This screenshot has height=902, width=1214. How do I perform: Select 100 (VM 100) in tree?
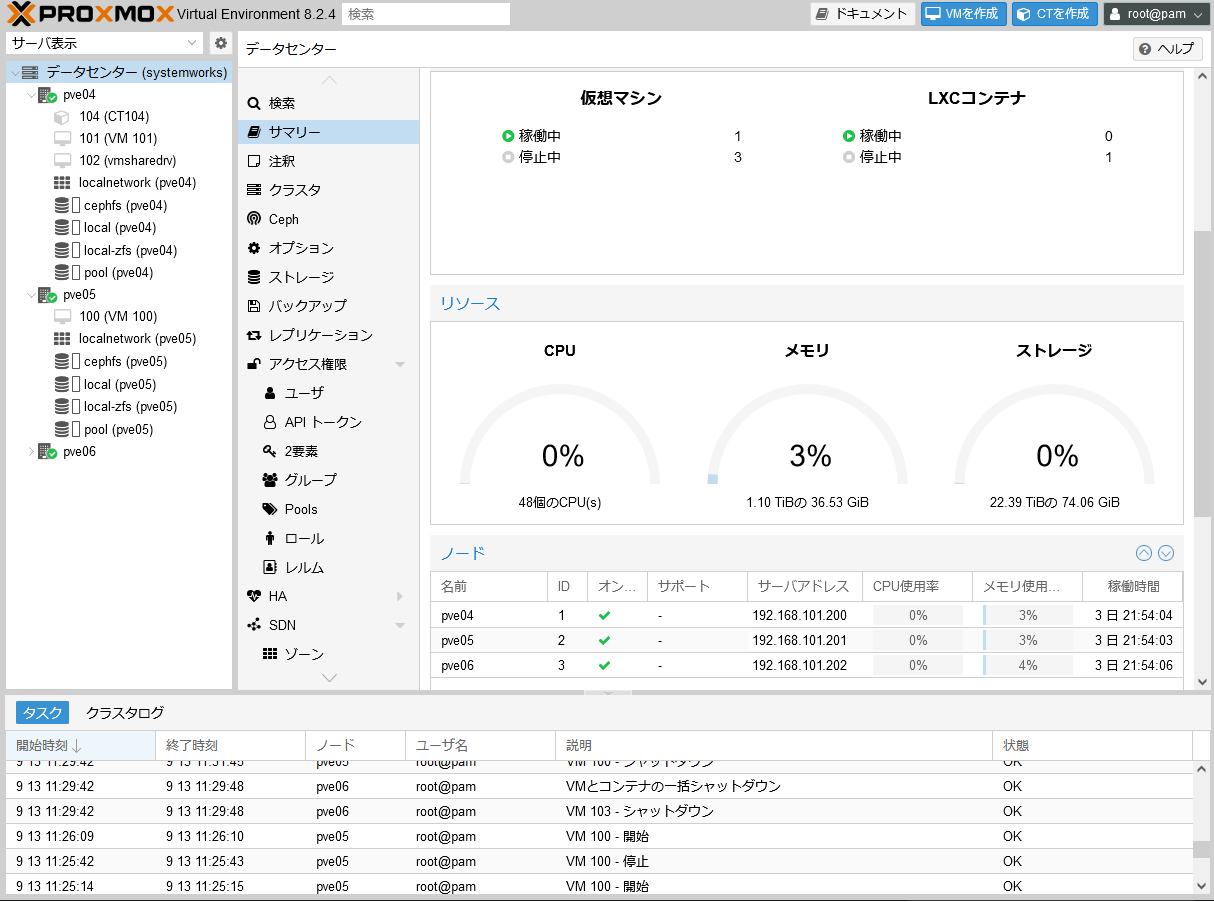coord(118,317)
